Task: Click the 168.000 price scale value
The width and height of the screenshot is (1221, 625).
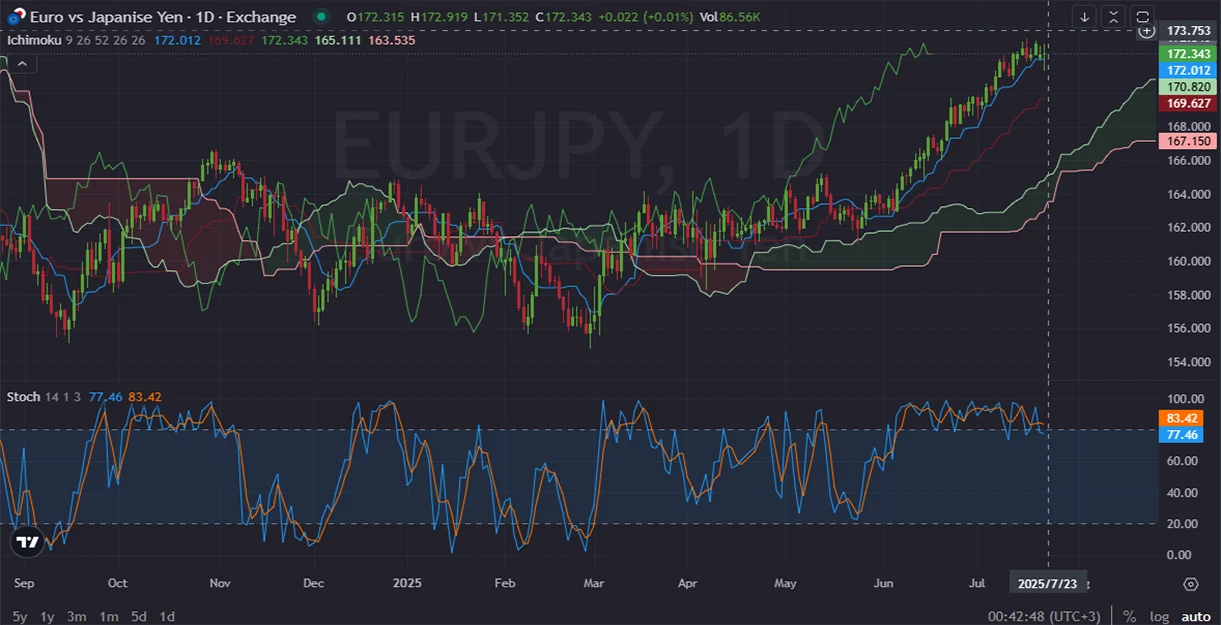Action: tap(1189, 127)
